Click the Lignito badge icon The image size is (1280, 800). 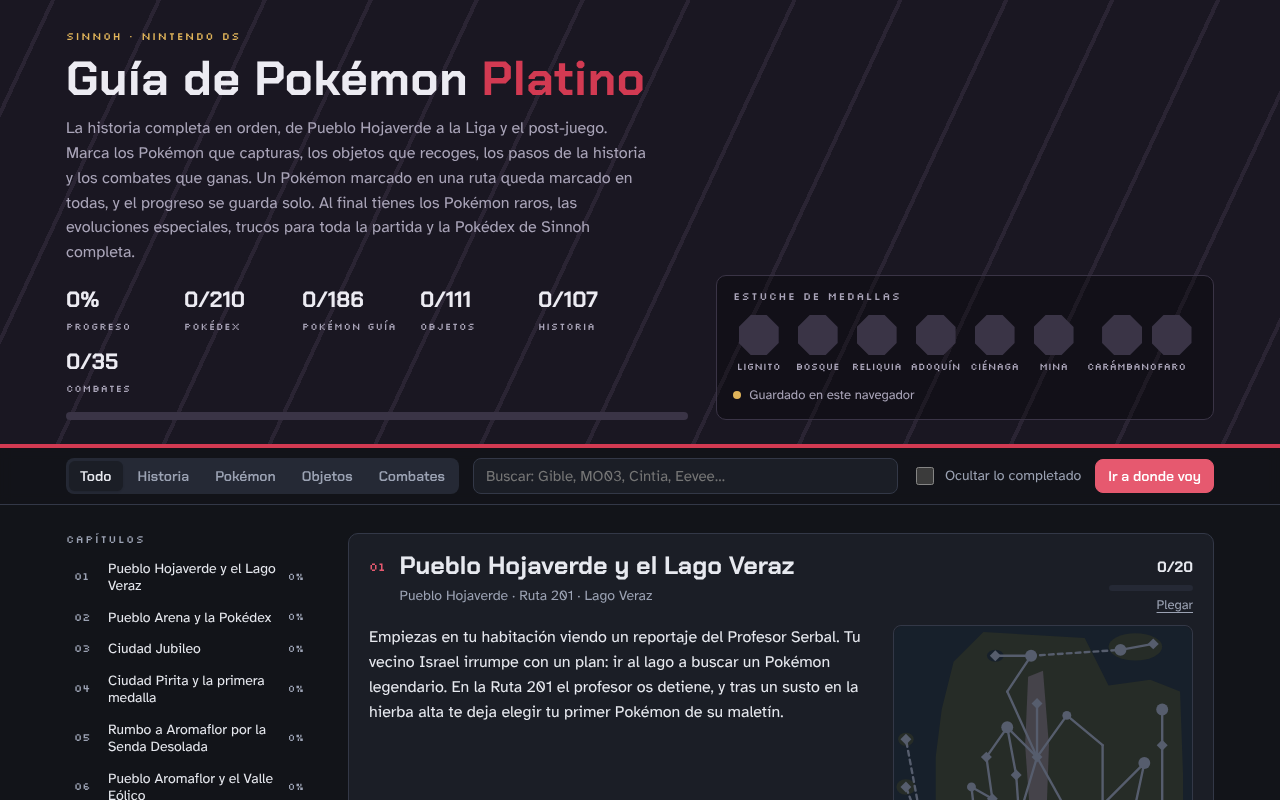759,335
